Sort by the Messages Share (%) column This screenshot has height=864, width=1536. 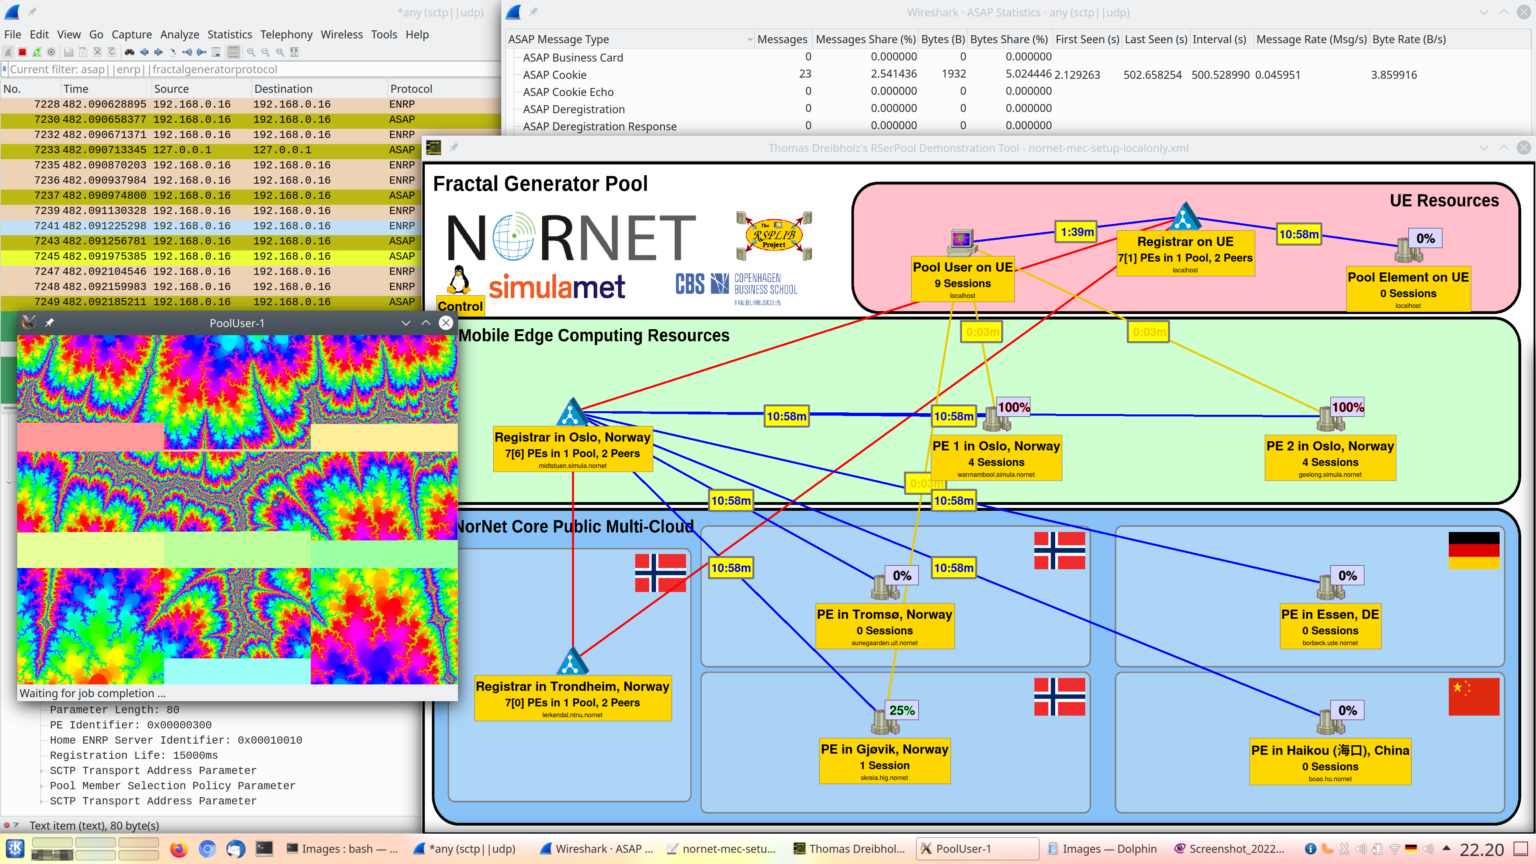coord(865,39)
